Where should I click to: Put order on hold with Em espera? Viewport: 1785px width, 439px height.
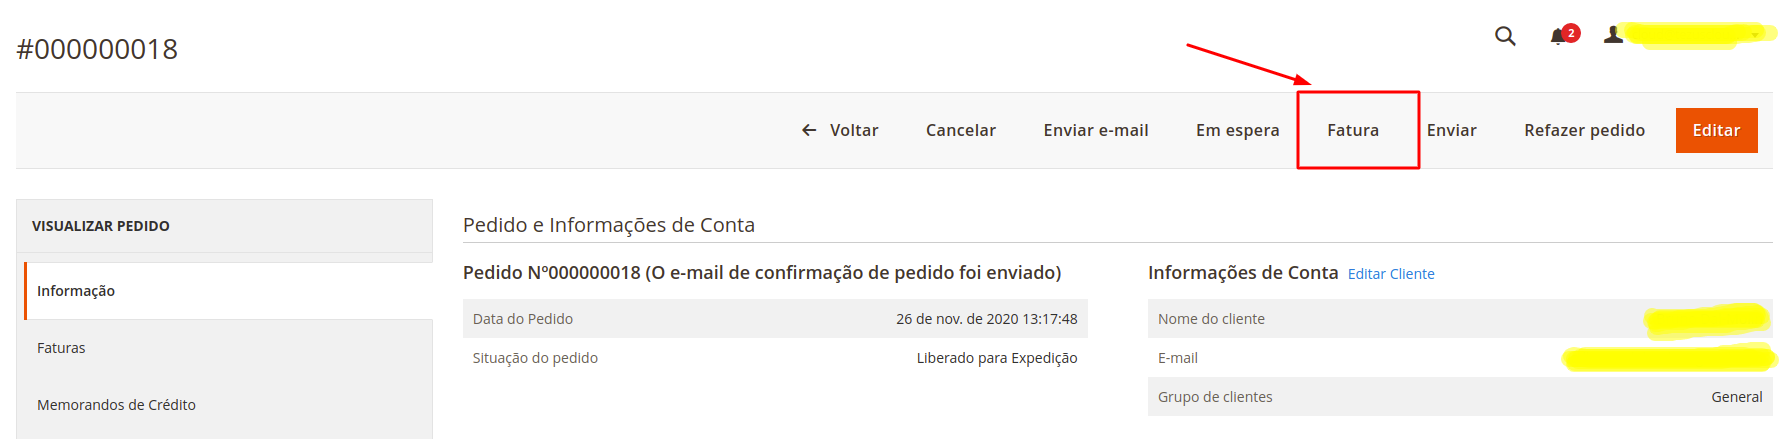(x=1238, y=130)
